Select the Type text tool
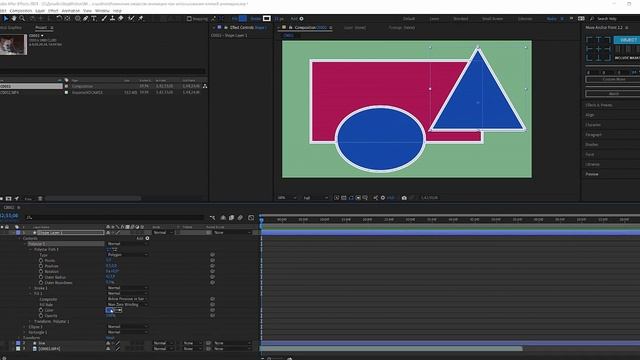 (x=94, y=18)
